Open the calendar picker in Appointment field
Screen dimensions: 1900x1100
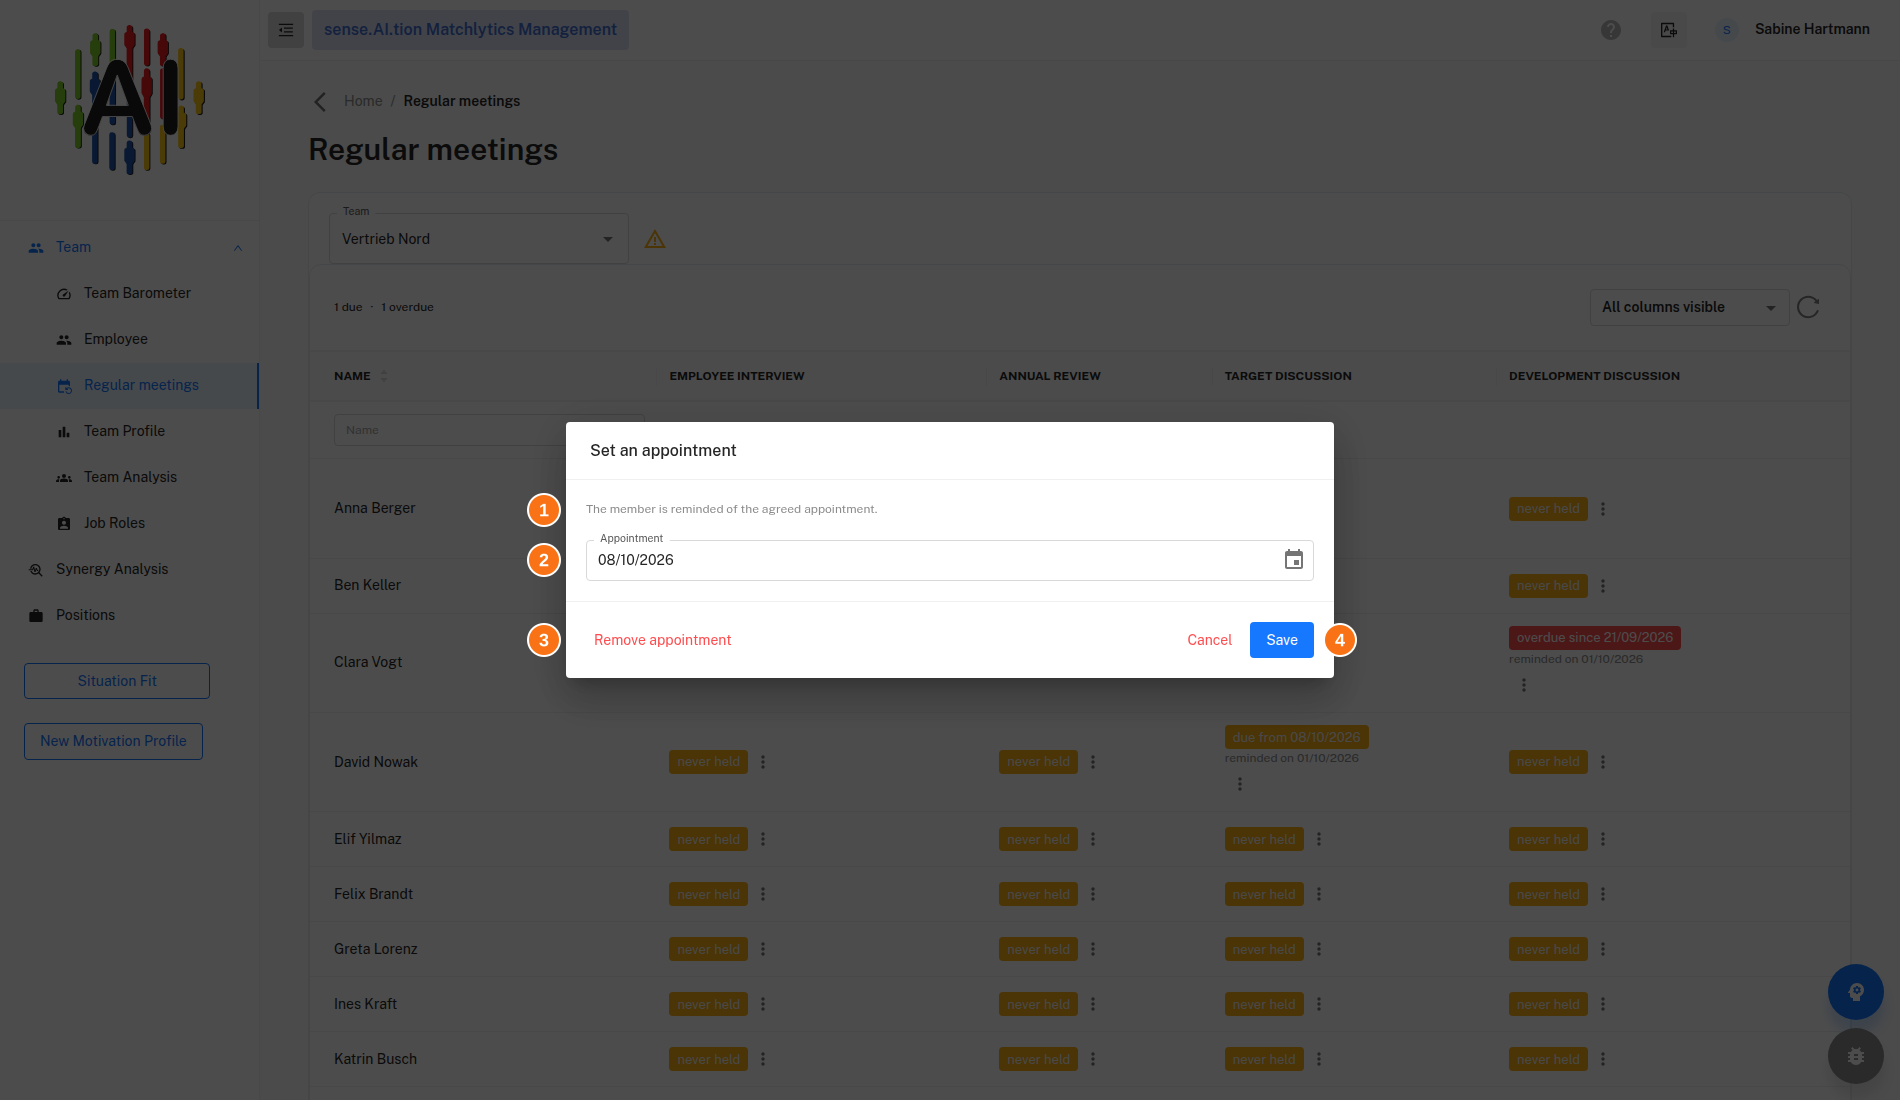click(x=1293, y=560)
